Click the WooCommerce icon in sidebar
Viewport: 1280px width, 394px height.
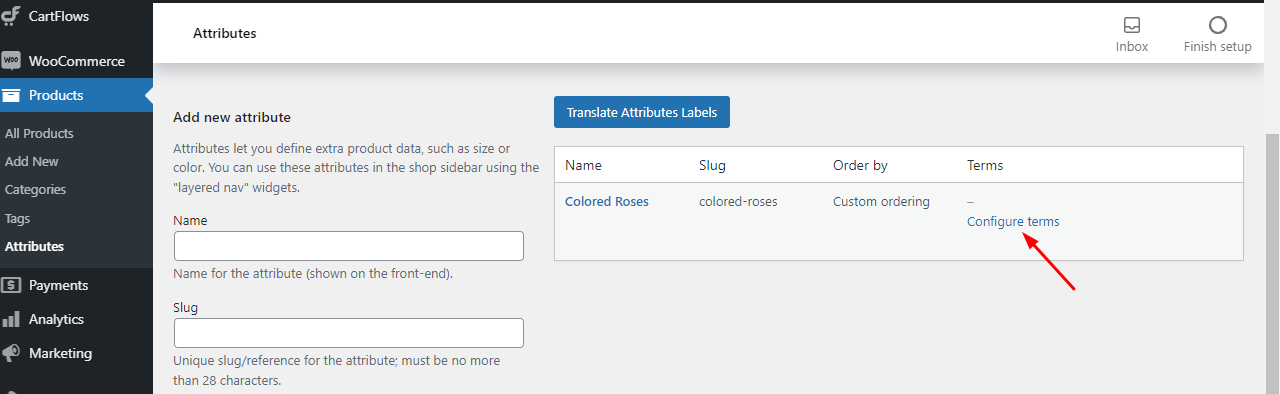click(11, 61)
